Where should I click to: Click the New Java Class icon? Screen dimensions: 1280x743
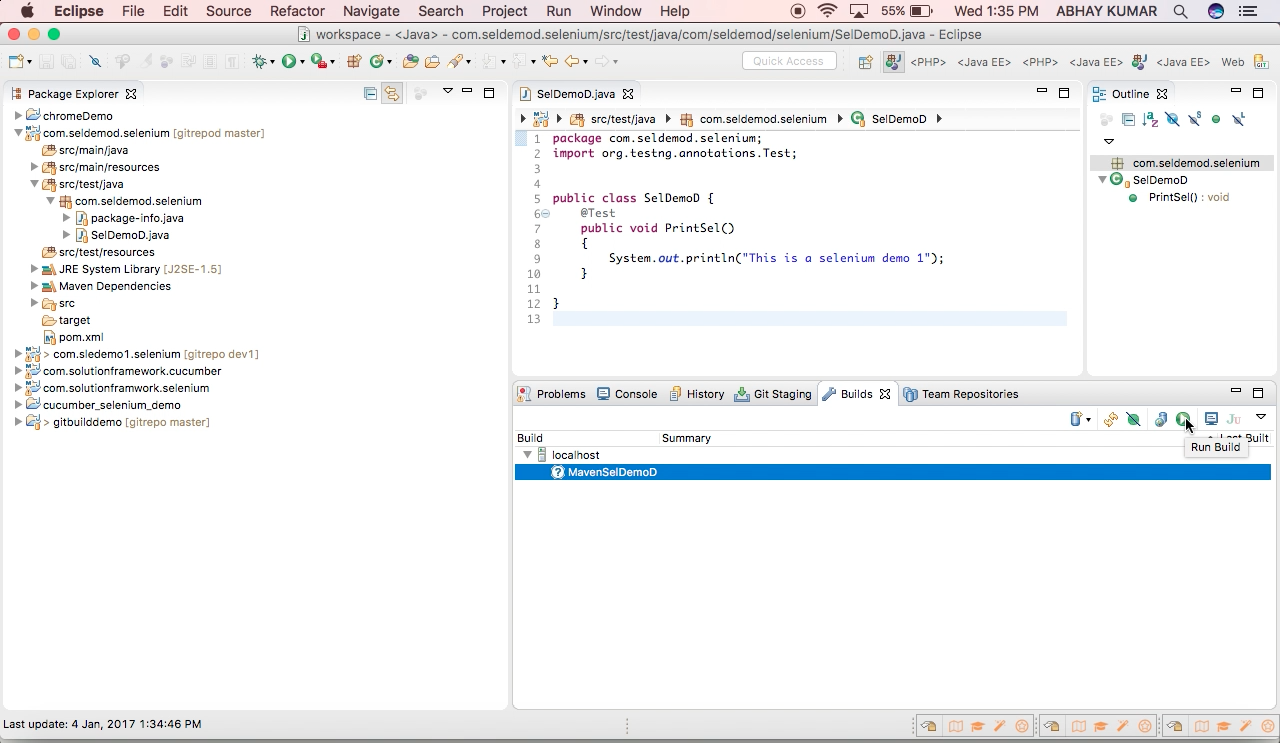[x=377, y=61]
